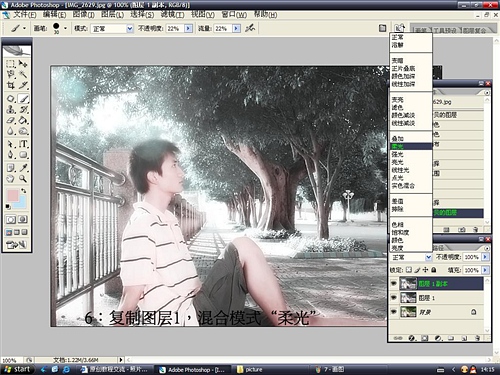Hide layer '图层 1' with eye icon
Screen dimensions: 500x375
pyautogui.click(x=394, y=298)
